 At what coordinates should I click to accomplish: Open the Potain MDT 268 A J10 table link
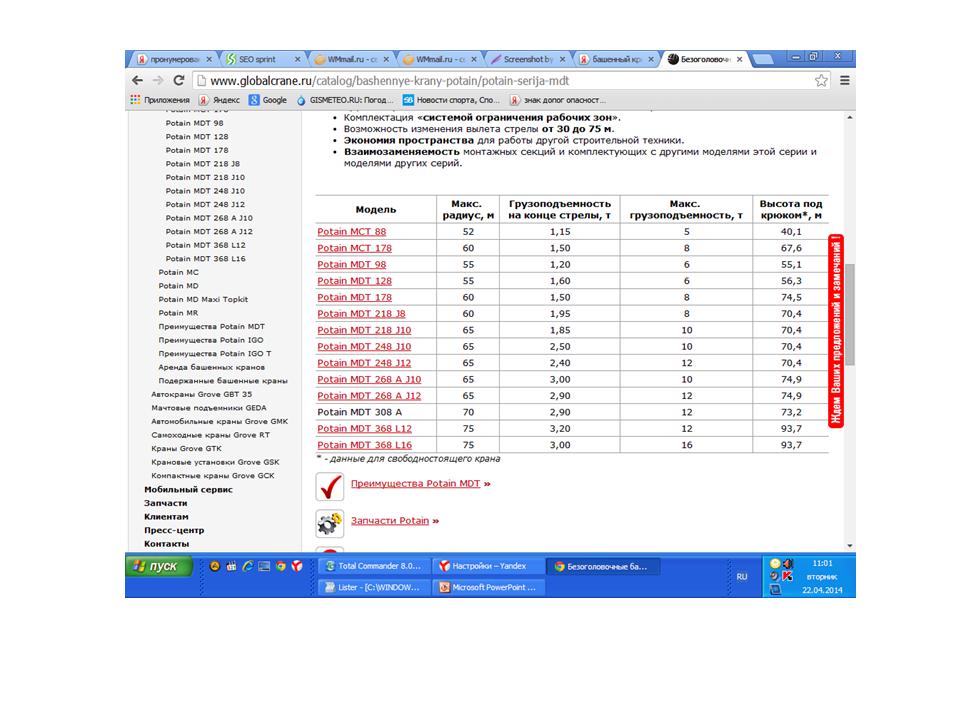point(369,380)
